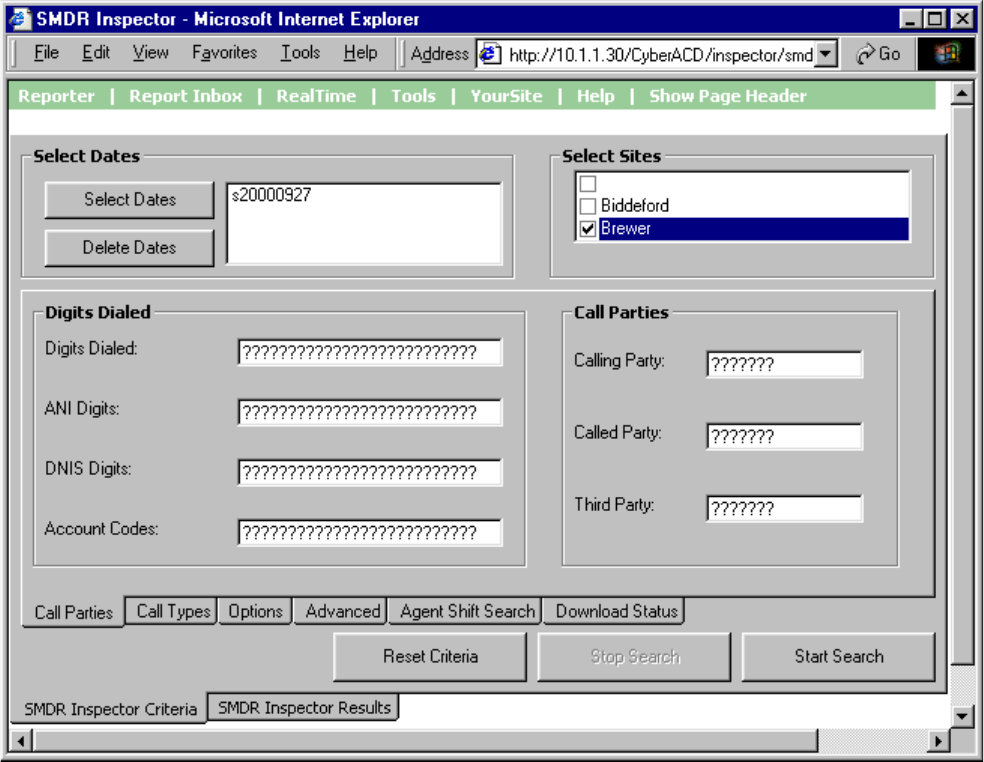Image resolution: width=984 pixels, height=762 pixels.
Task: Click the DNIS Digits input field
Action: tap(370, 473)
